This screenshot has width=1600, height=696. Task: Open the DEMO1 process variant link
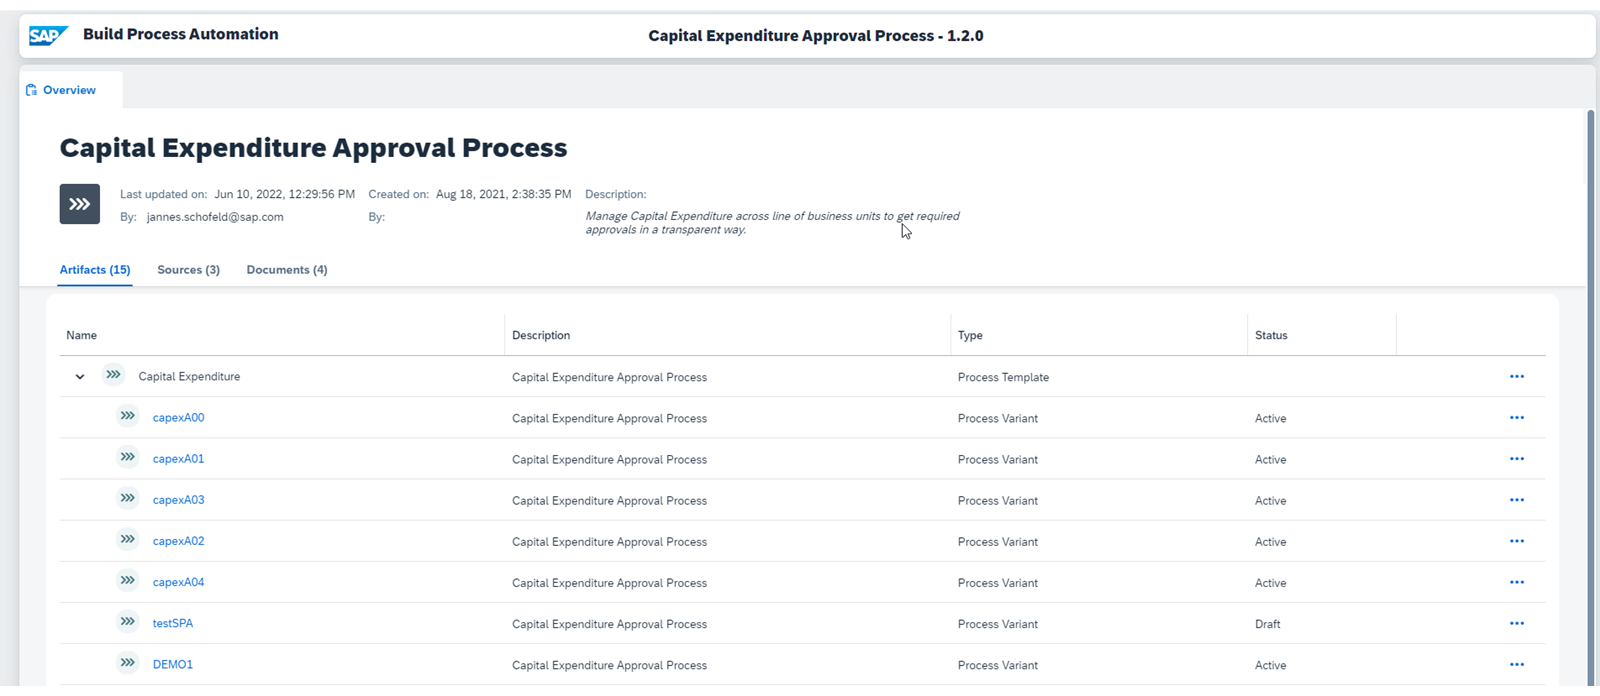click(173, 664)
